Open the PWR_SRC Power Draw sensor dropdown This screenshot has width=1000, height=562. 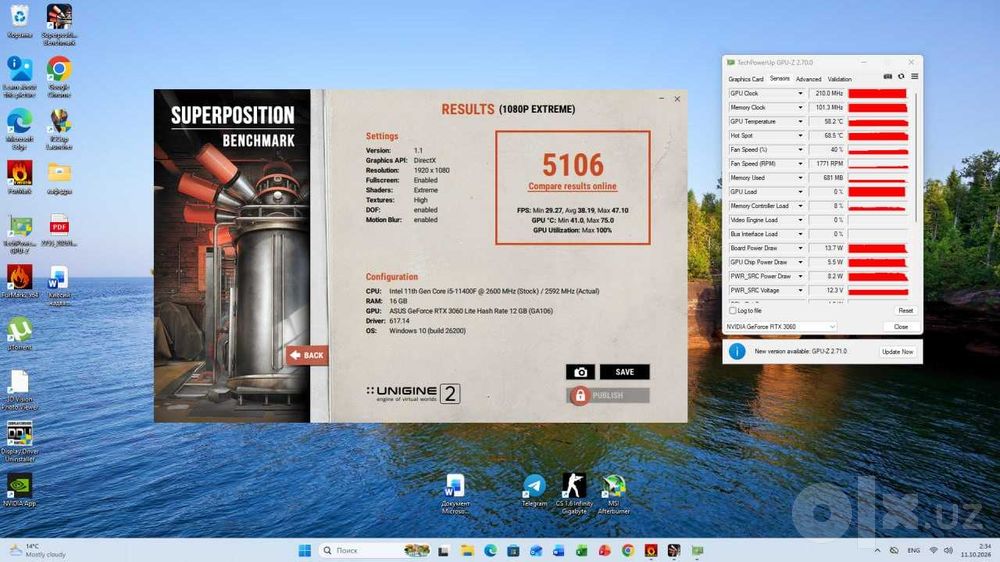[800, 276]
